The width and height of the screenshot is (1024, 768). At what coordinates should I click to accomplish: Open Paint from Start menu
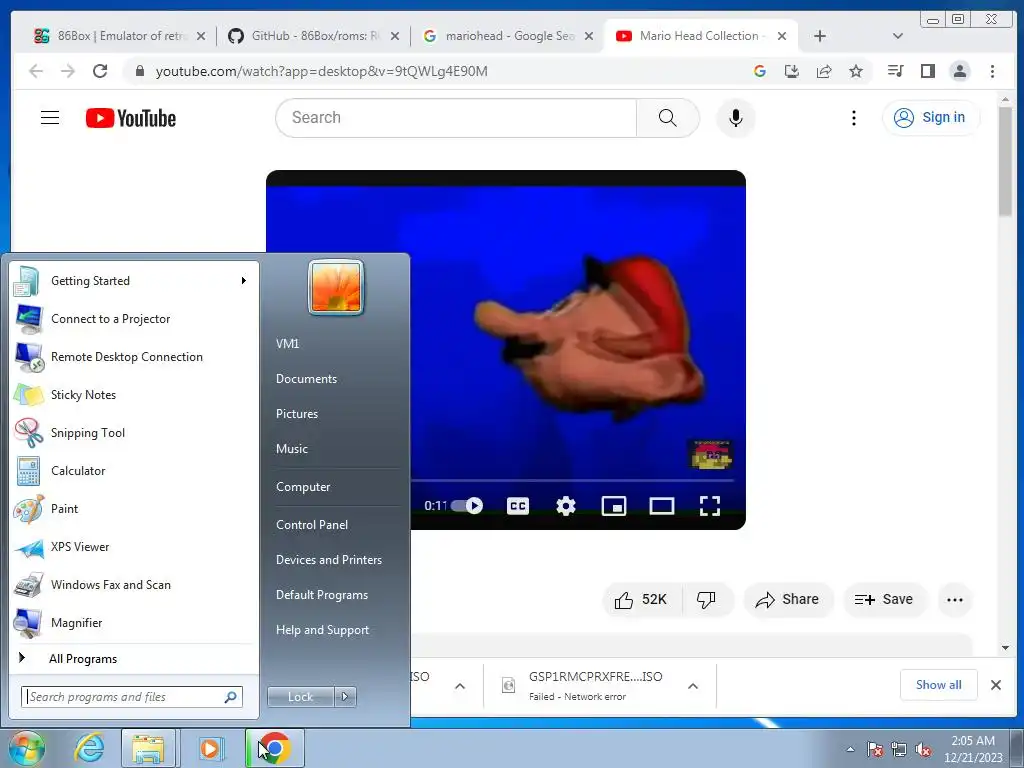click(x=134, y=509)
